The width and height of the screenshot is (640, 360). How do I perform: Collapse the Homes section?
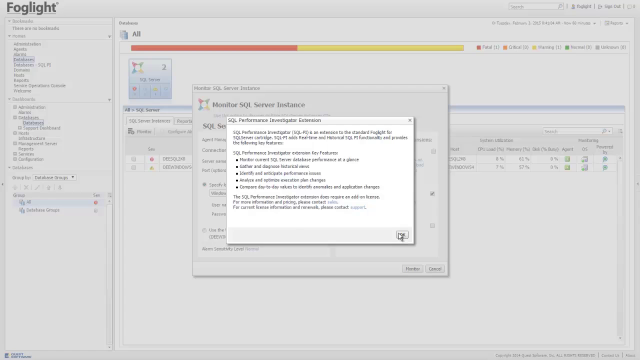[9, 36]
